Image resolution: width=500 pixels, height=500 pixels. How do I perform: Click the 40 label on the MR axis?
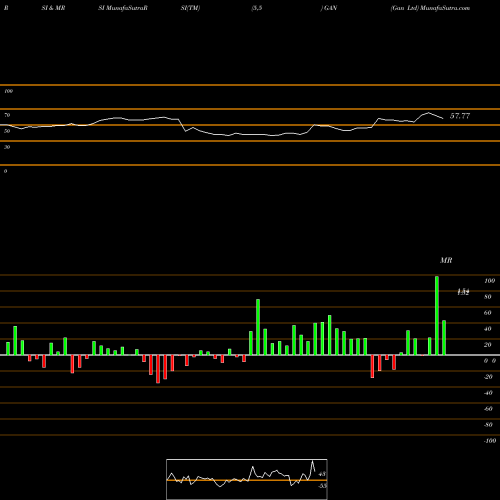488,329
